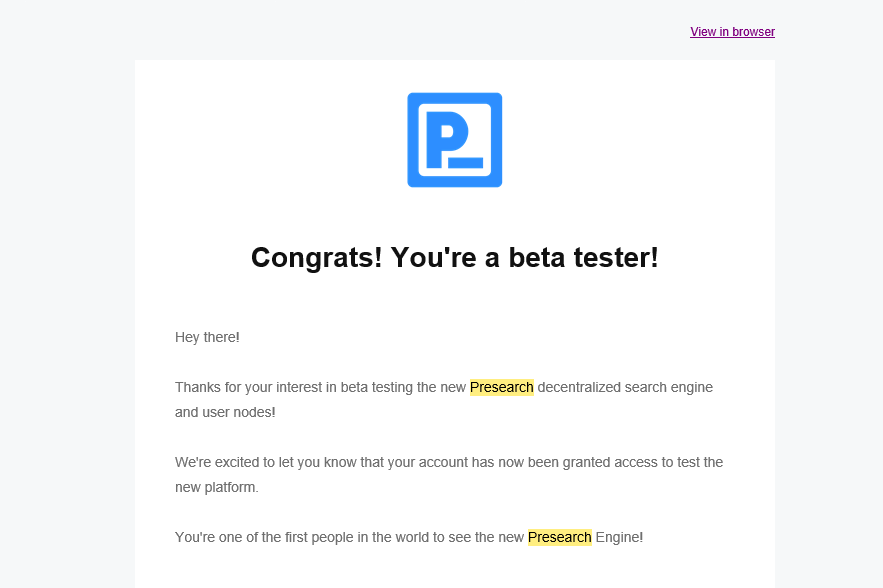Click the "beta tester!" words in the heading
Viewport: 883px width, 588px height.
click(583, 258)
